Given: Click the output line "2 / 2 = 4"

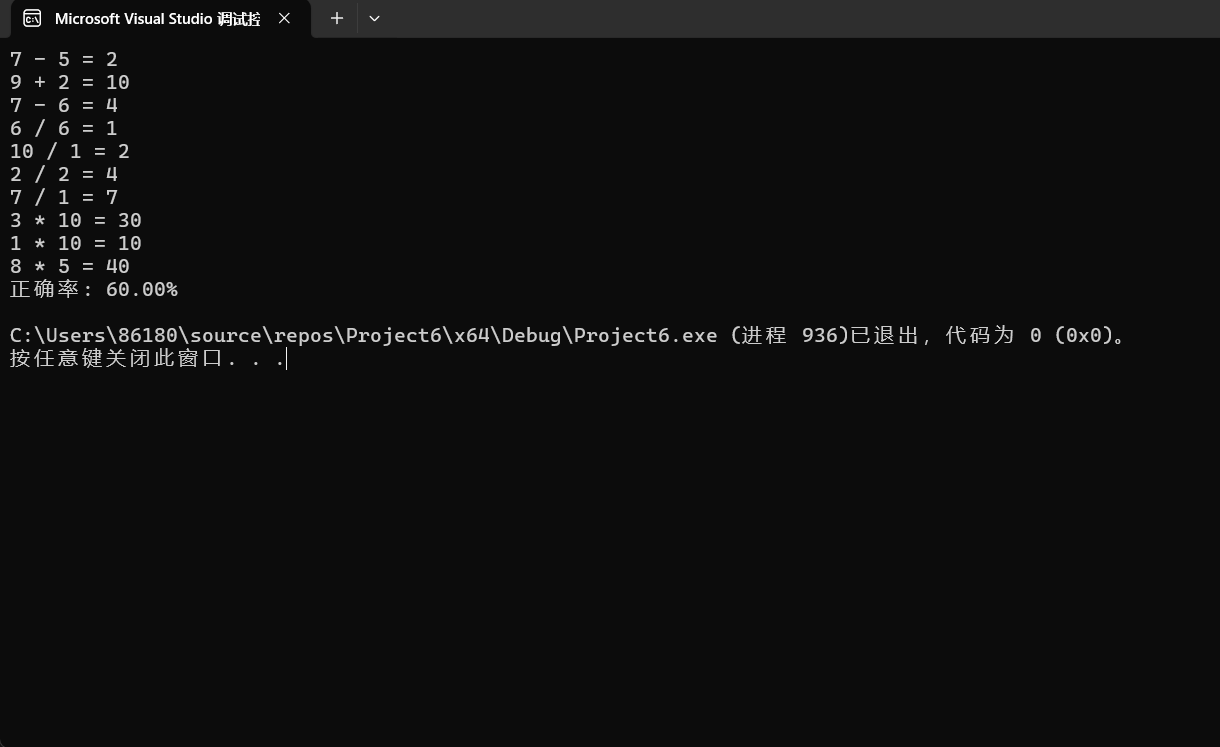Looking at the screenshot, I should [x=64, y=175].
